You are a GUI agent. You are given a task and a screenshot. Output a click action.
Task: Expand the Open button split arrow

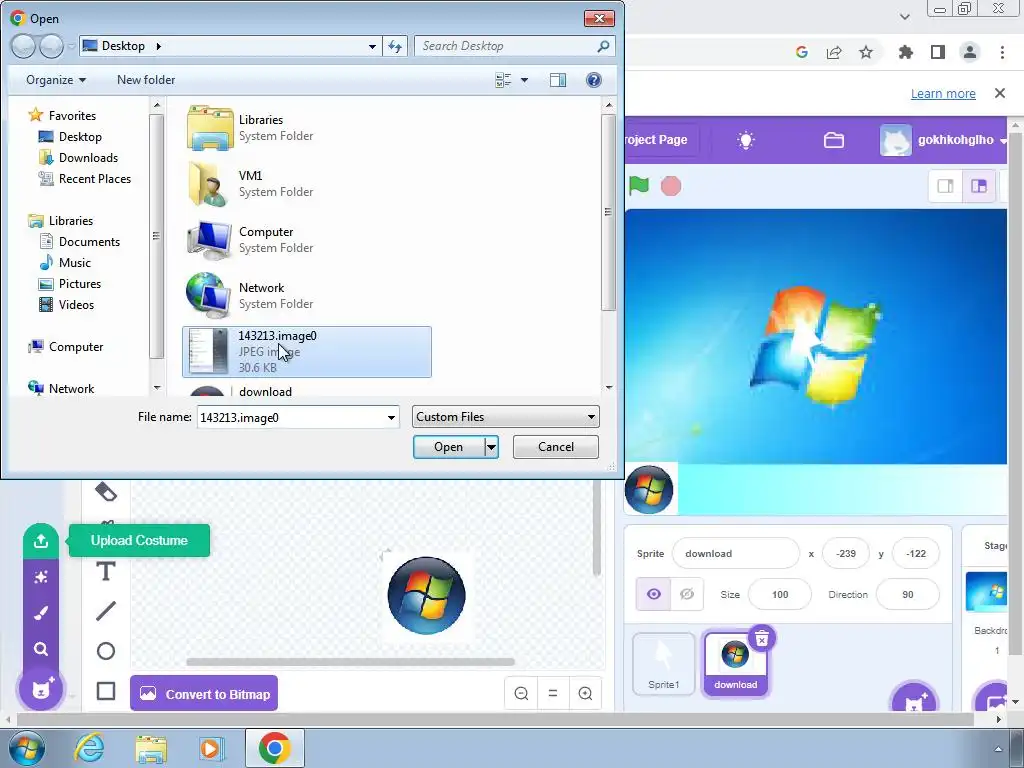491,447
